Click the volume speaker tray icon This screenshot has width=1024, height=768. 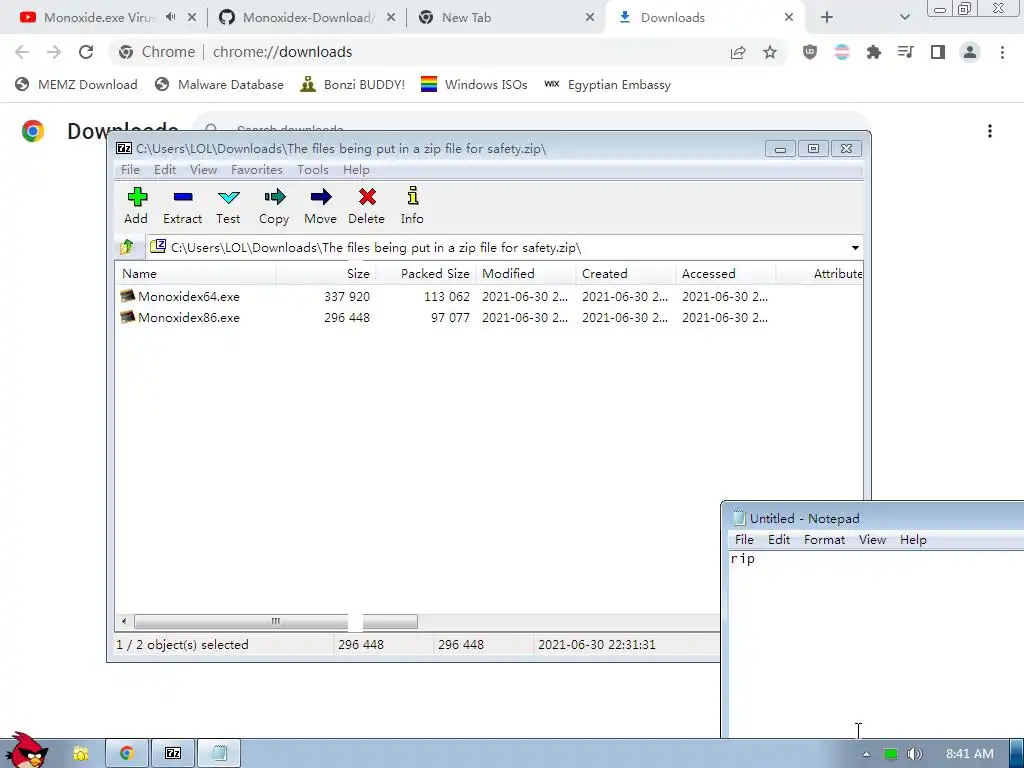coord(915,754)
